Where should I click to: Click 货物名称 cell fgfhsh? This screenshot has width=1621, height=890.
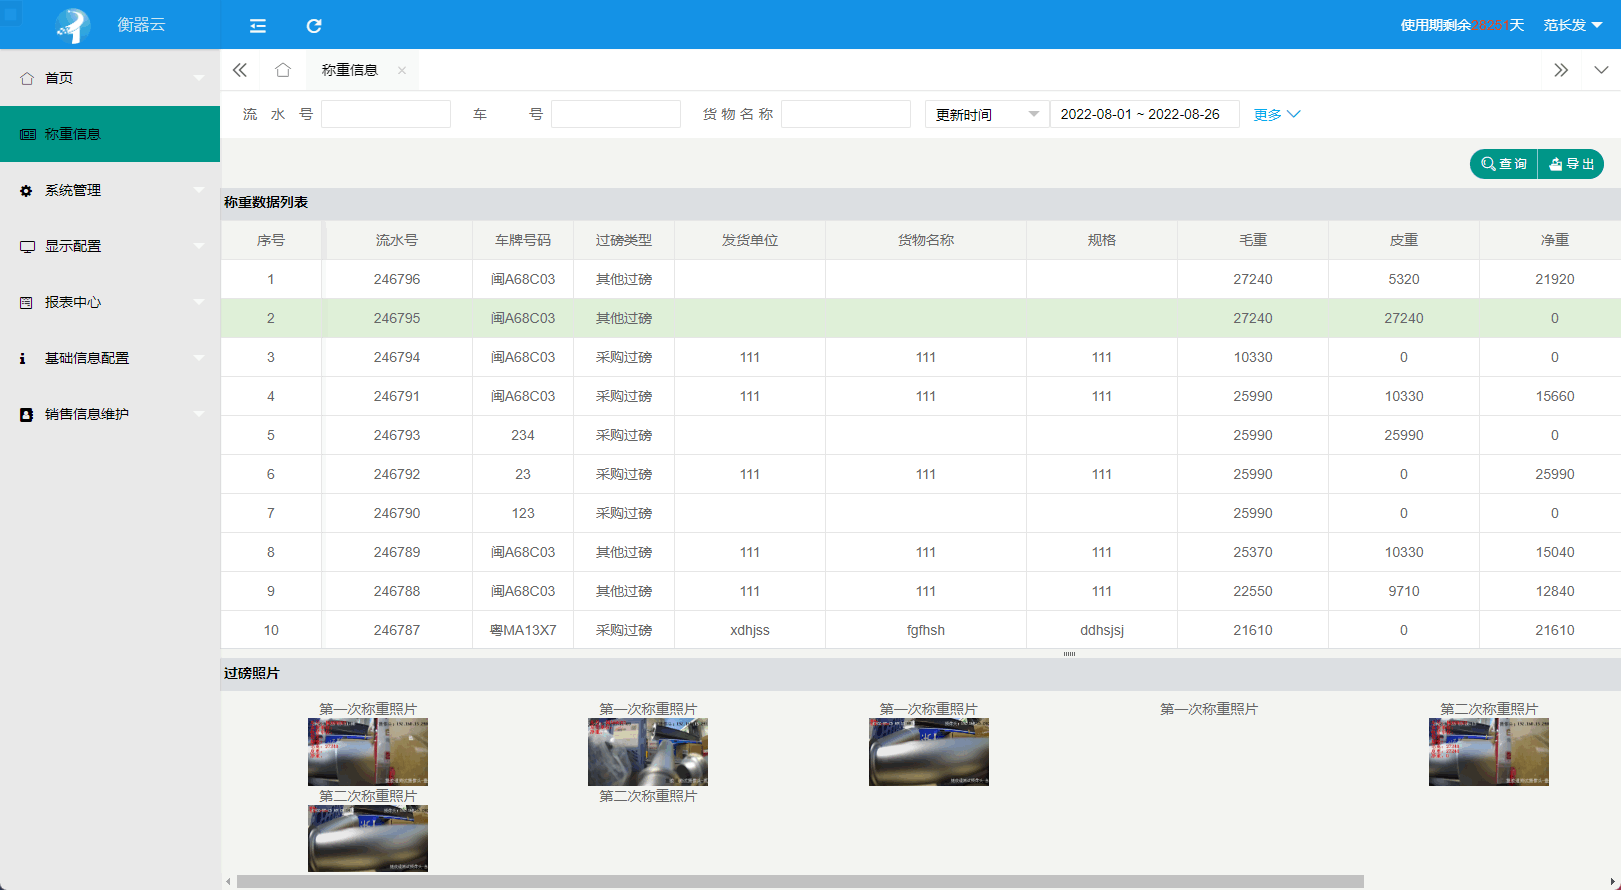(x=926, y=630)
